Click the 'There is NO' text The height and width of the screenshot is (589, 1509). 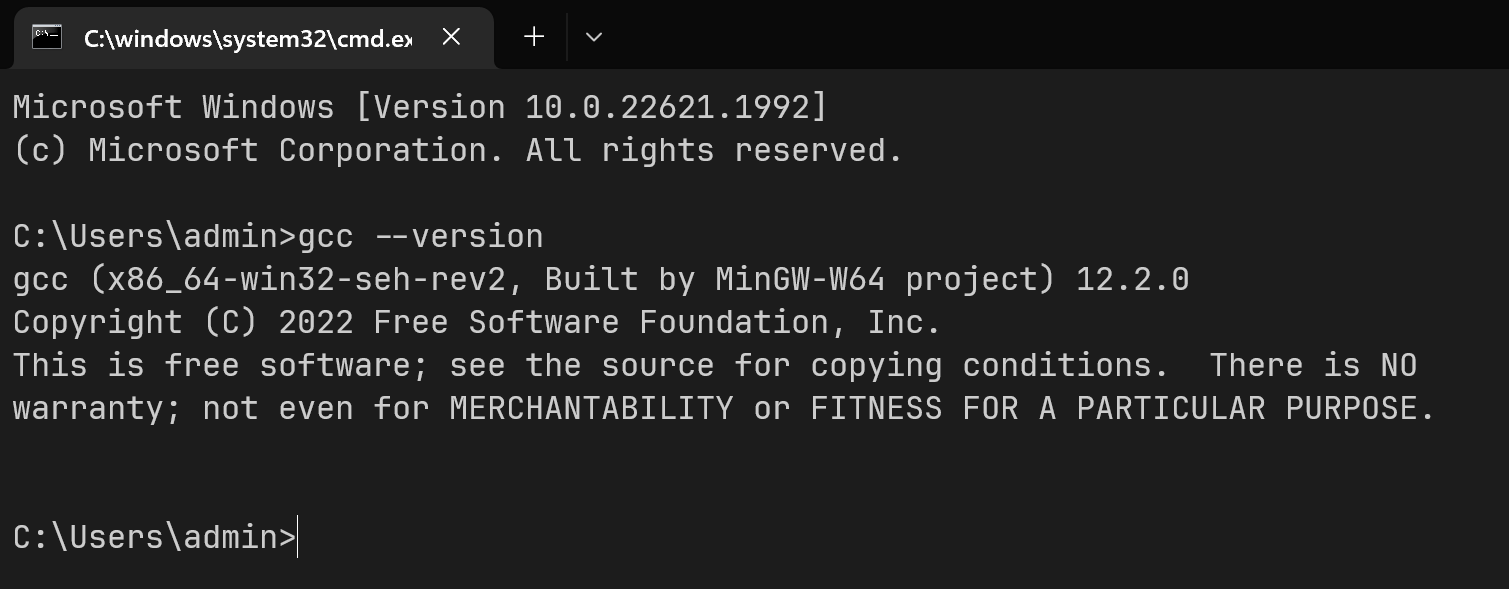pyautogui.click(x=1313, y=365)
